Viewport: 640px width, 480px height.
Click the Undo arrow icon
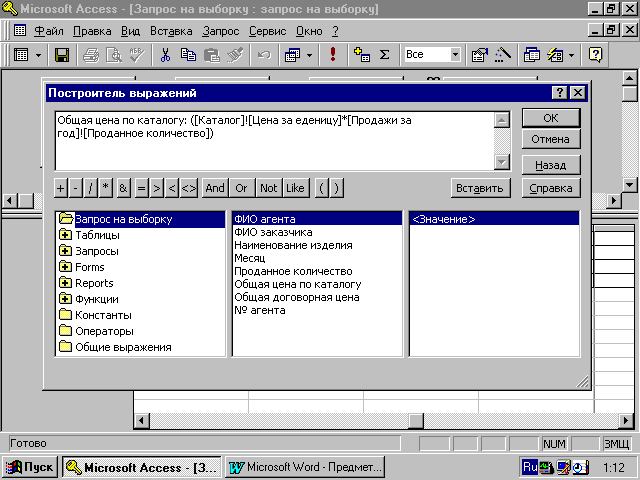(x=264, y=55)
